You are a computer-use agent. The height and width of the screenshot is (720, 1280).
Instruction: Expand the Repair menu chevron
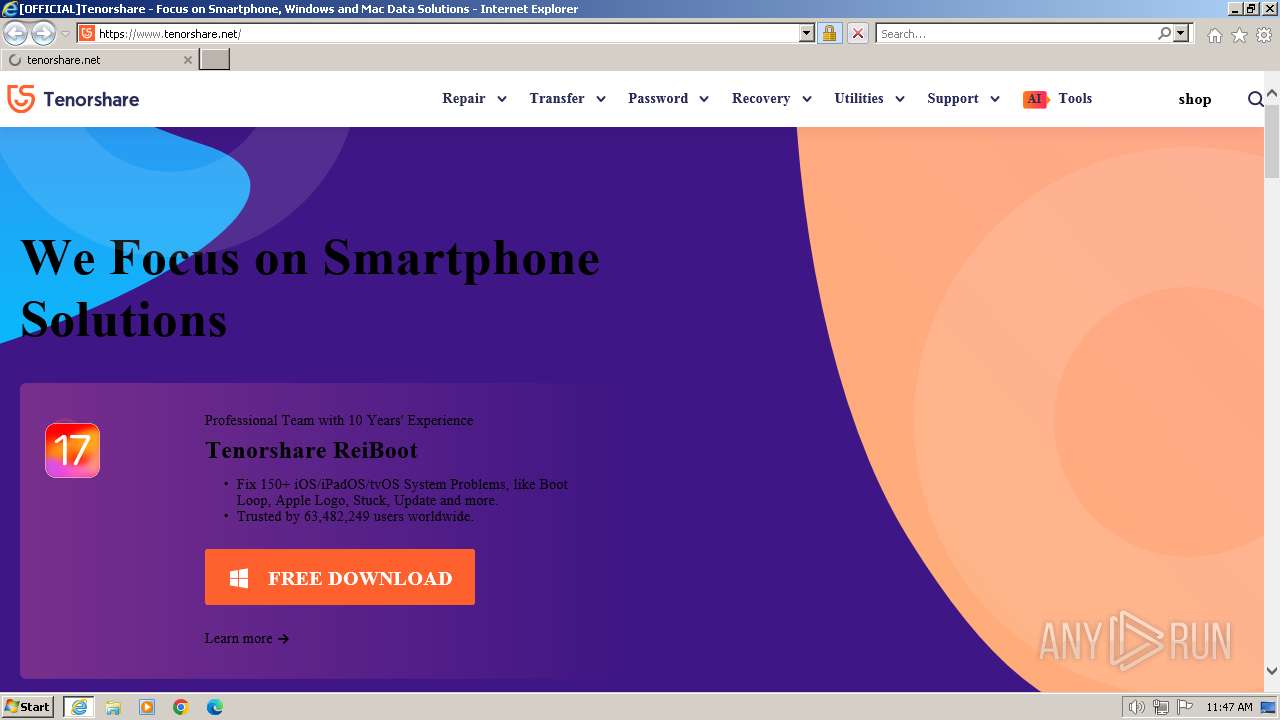(502, 99)
